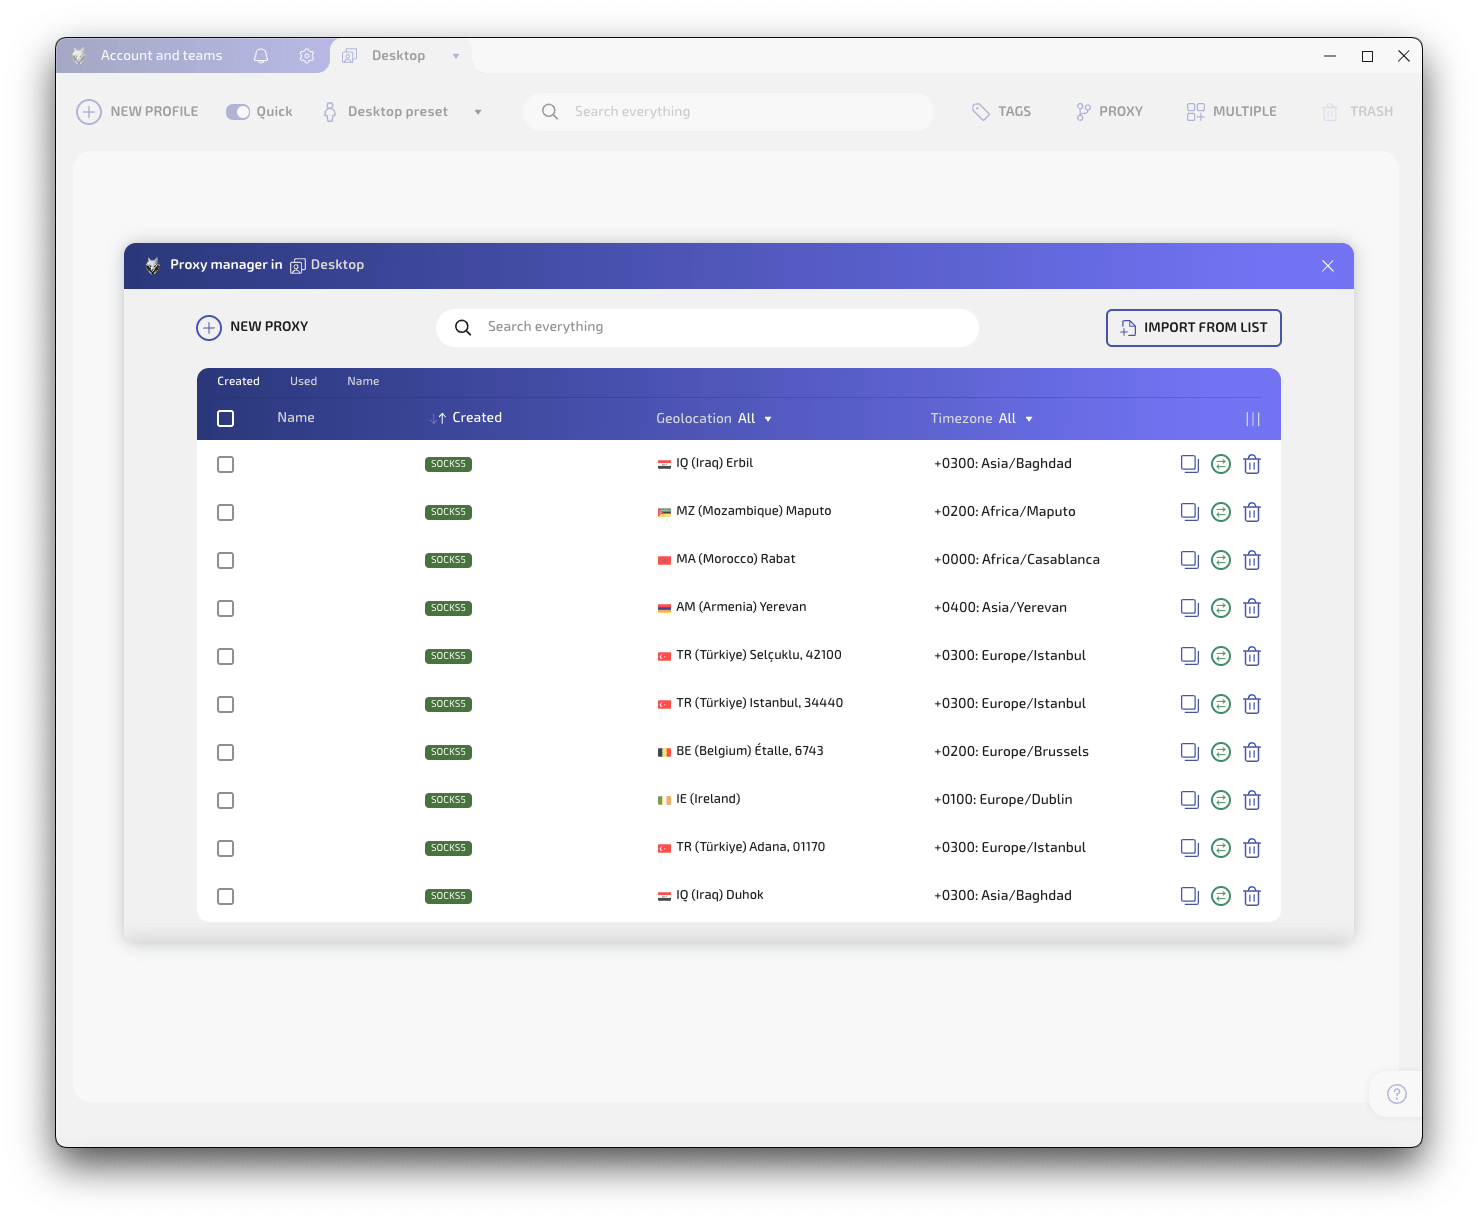Delete the Belgium Étalle proxy
Image resolution: width=1478 pixels, height=1221 pixels.
[1252, 752]
